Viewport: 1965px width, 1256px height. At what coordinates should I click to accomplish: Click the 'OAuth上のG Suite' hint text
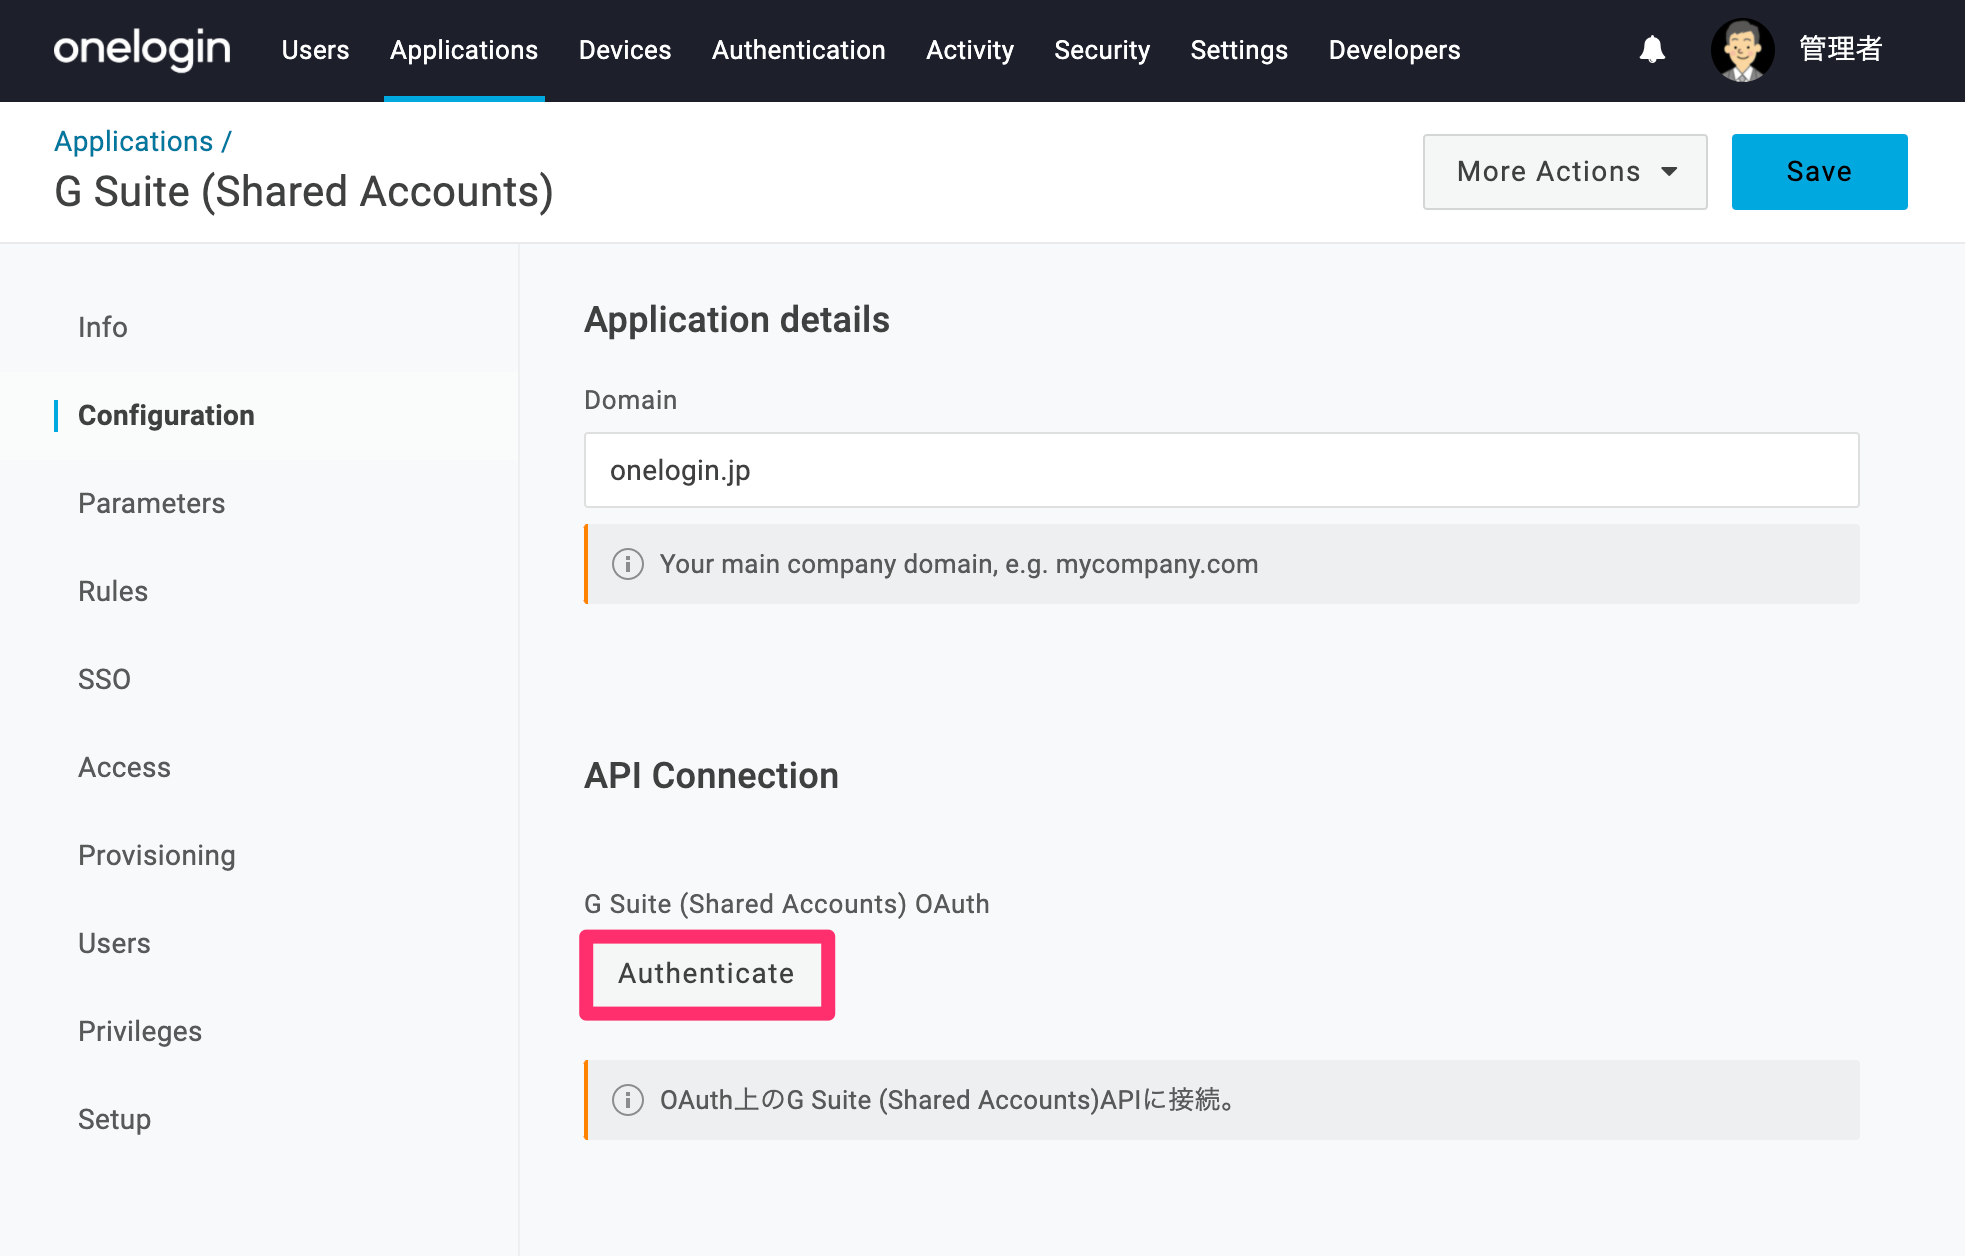pos(948,1100)
